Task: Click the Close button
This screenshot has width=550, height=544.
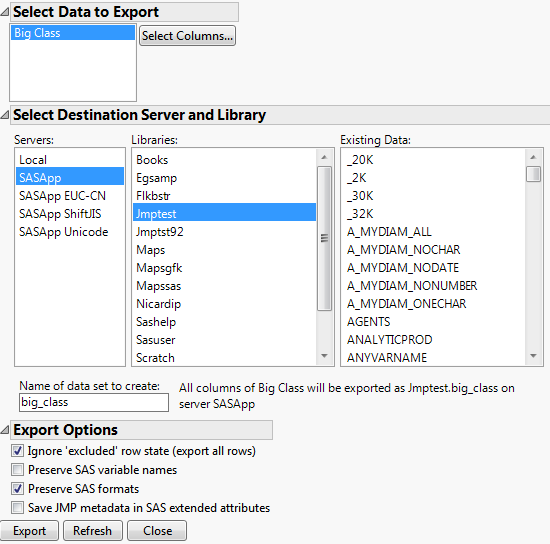Action: [157, 531]
